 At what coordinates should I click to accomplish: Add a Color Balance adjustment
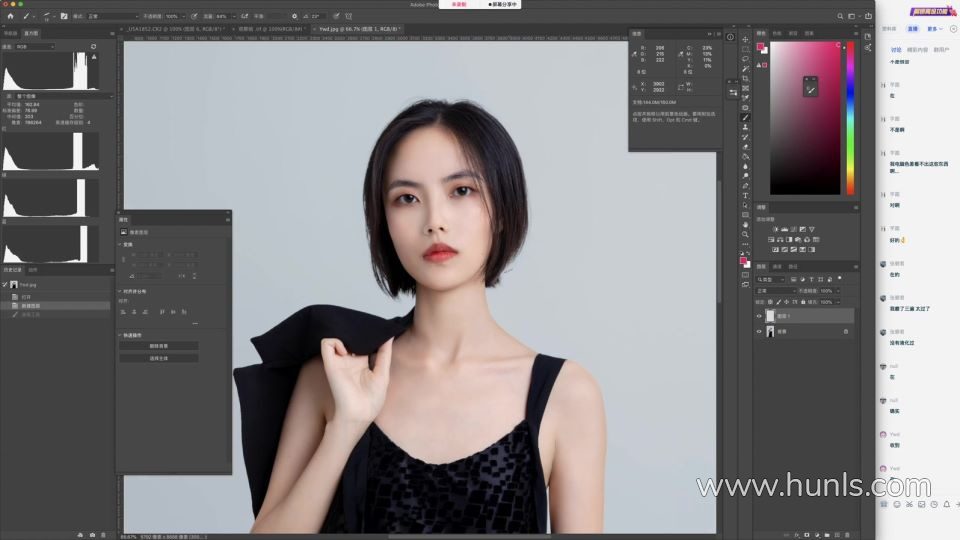tap(781, 240)
